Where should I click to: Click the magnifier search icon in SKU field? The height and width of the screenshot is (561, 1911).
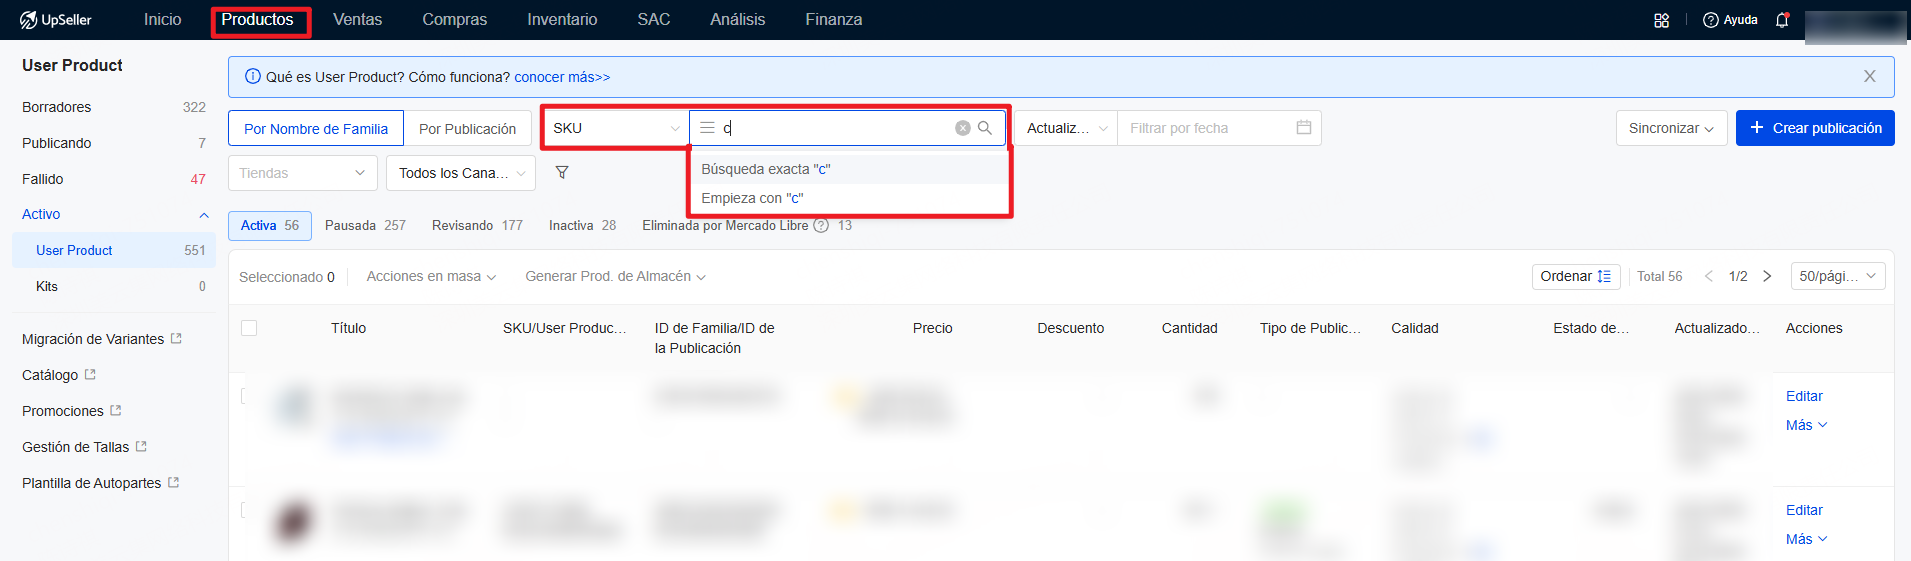[985, 128]
